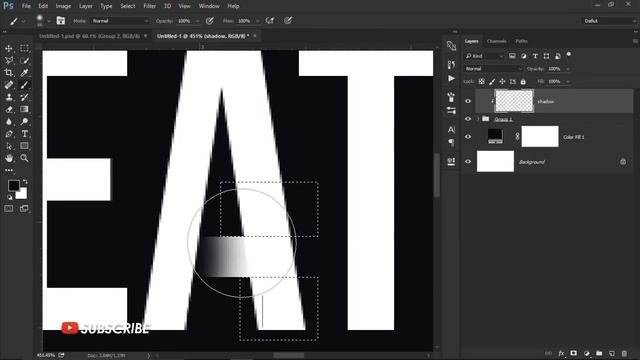The height and width of the screenshot is (360, 640).
Task: Toggle Quick Mask mode
Action: [x=9, y=209]
